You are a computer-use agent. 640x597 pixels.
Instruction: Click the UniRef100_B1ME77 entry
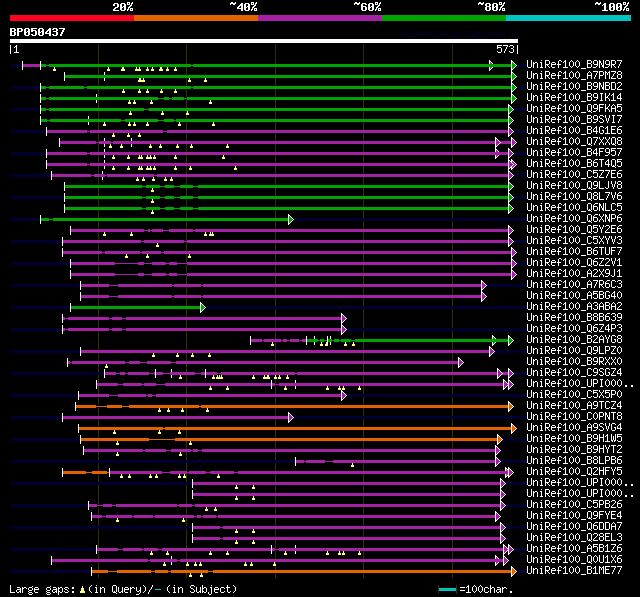[574, 571]
